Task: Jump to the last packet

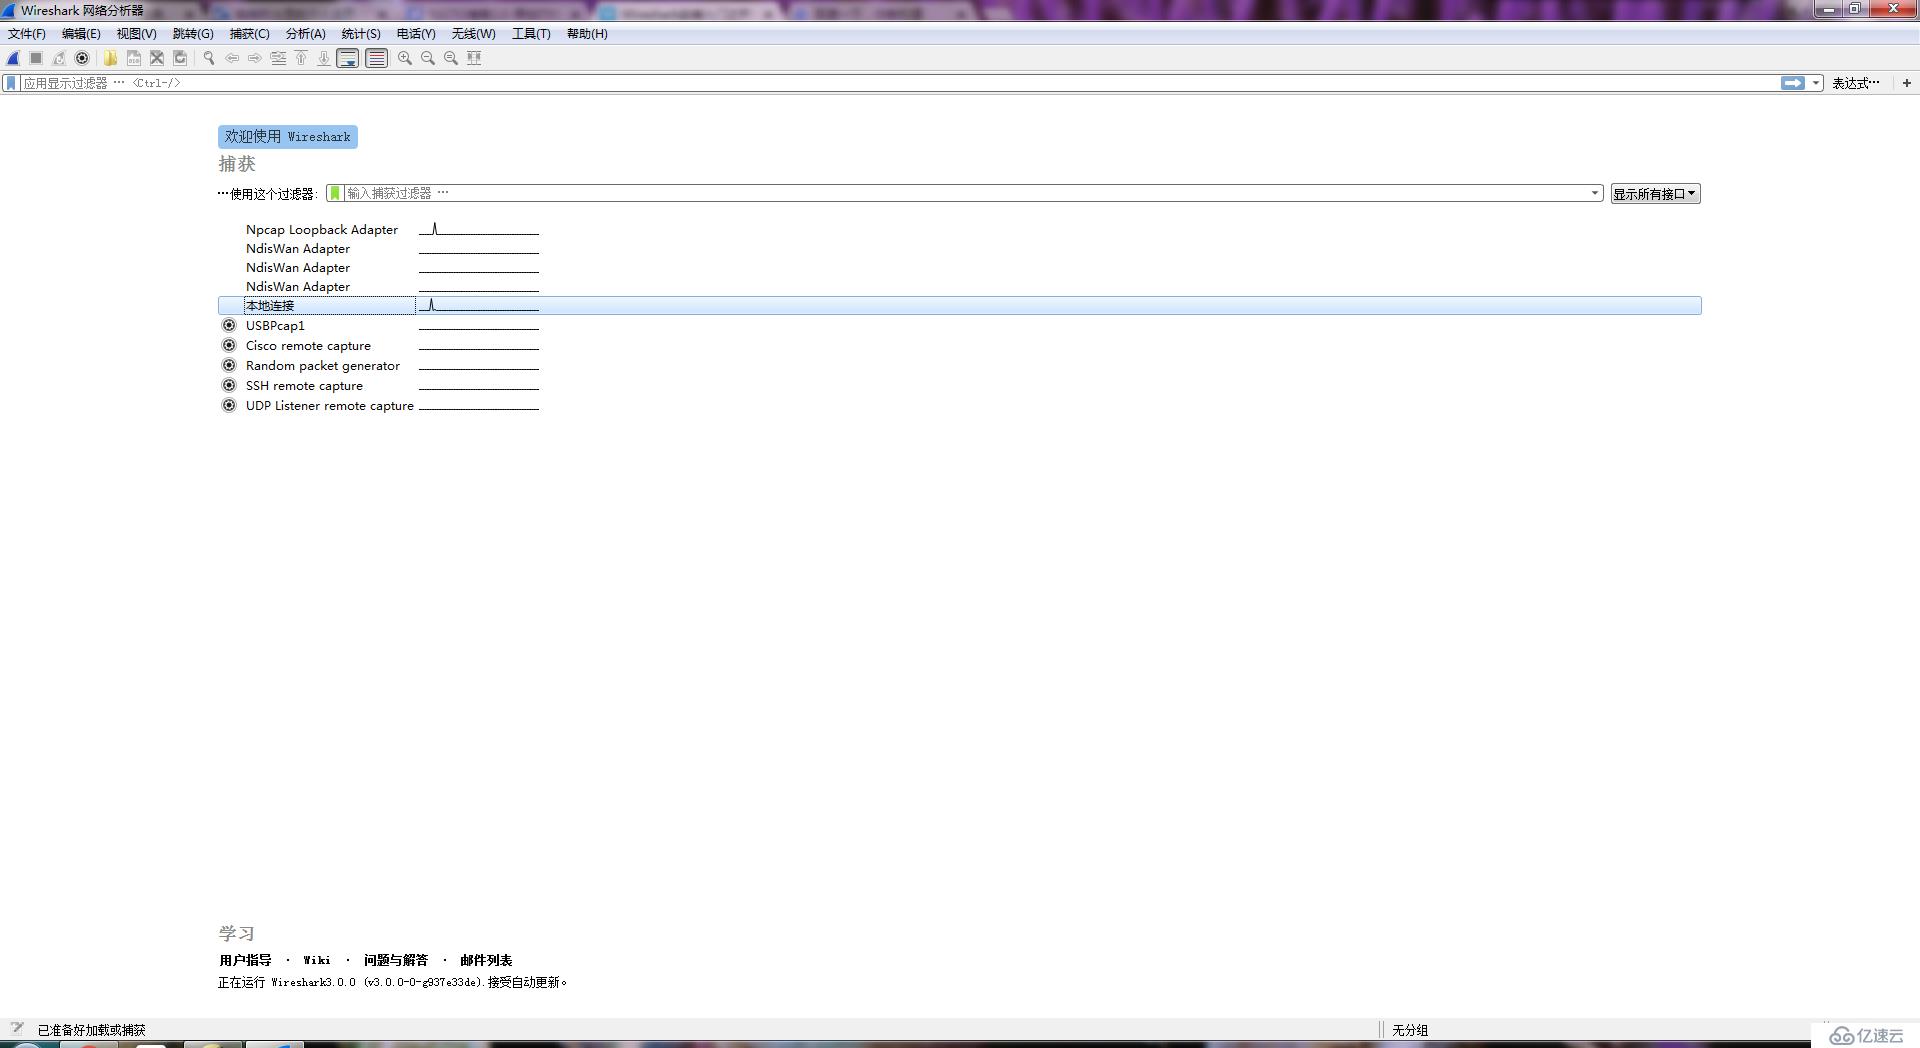Action: pyautogui.click(x=324, y=58)
